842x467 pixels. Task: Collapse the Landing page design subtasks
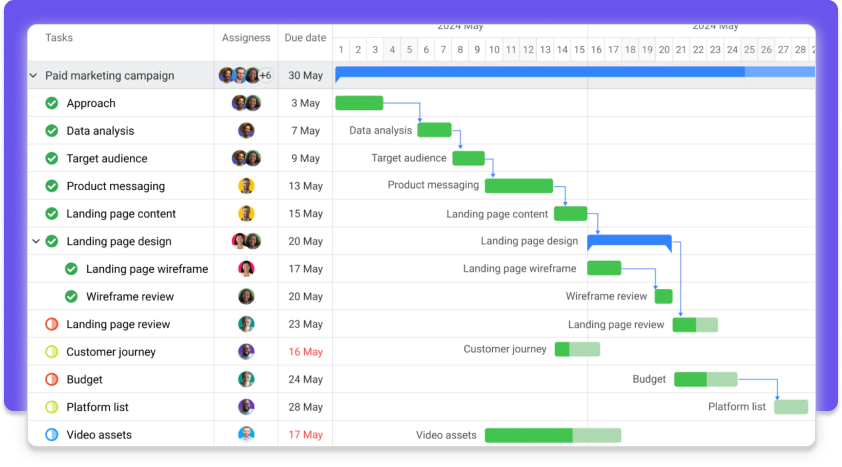coord(36,242)
